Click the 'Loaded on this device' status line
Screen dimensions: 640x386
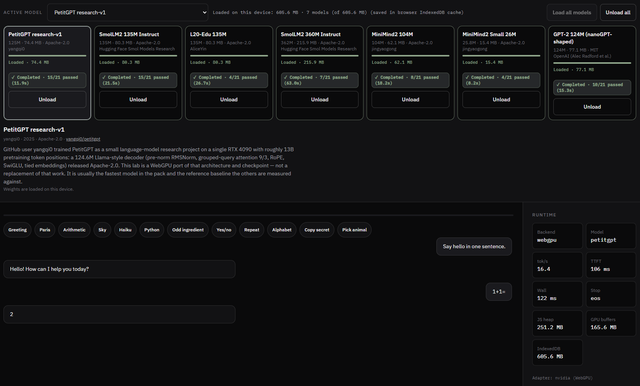click(338, 13)
